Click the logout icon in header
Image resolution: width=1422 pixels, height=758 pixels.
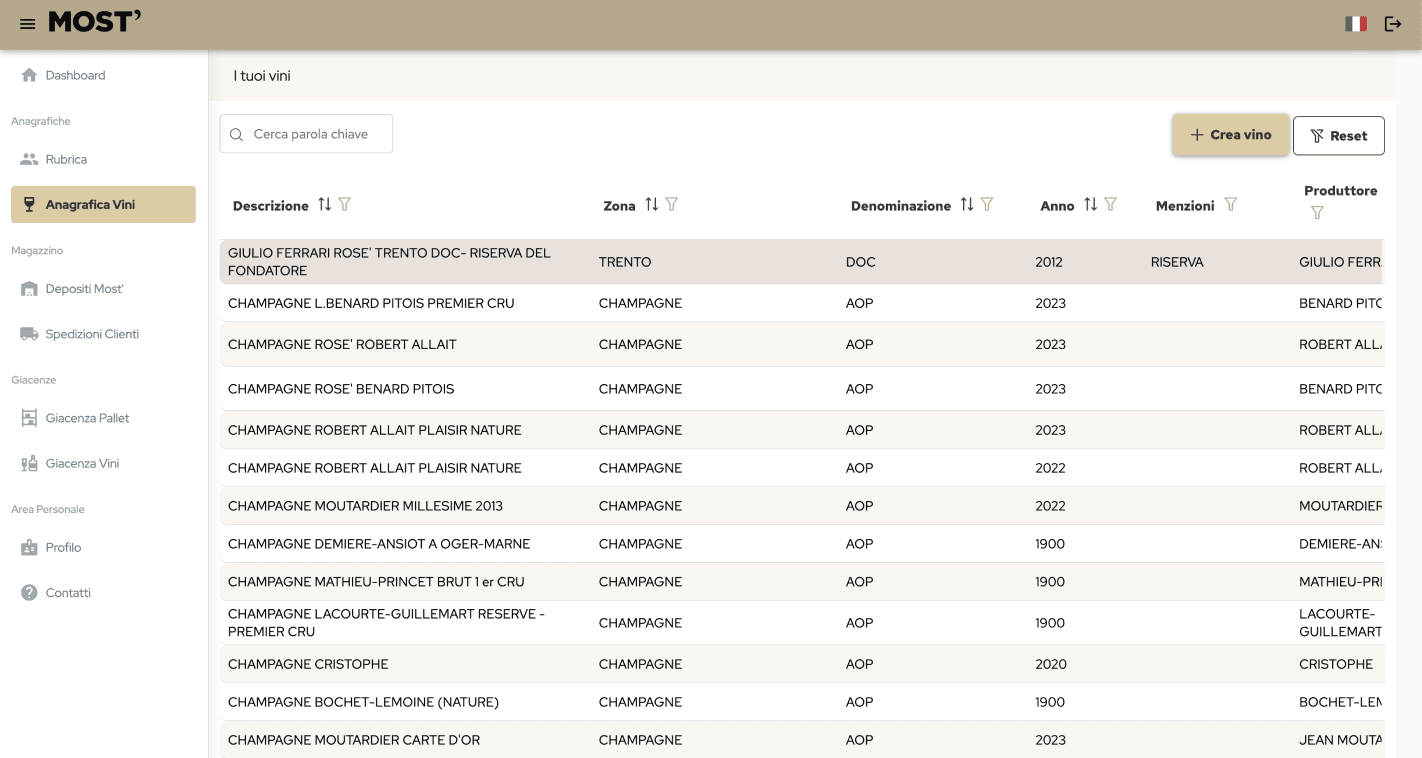1392,24
